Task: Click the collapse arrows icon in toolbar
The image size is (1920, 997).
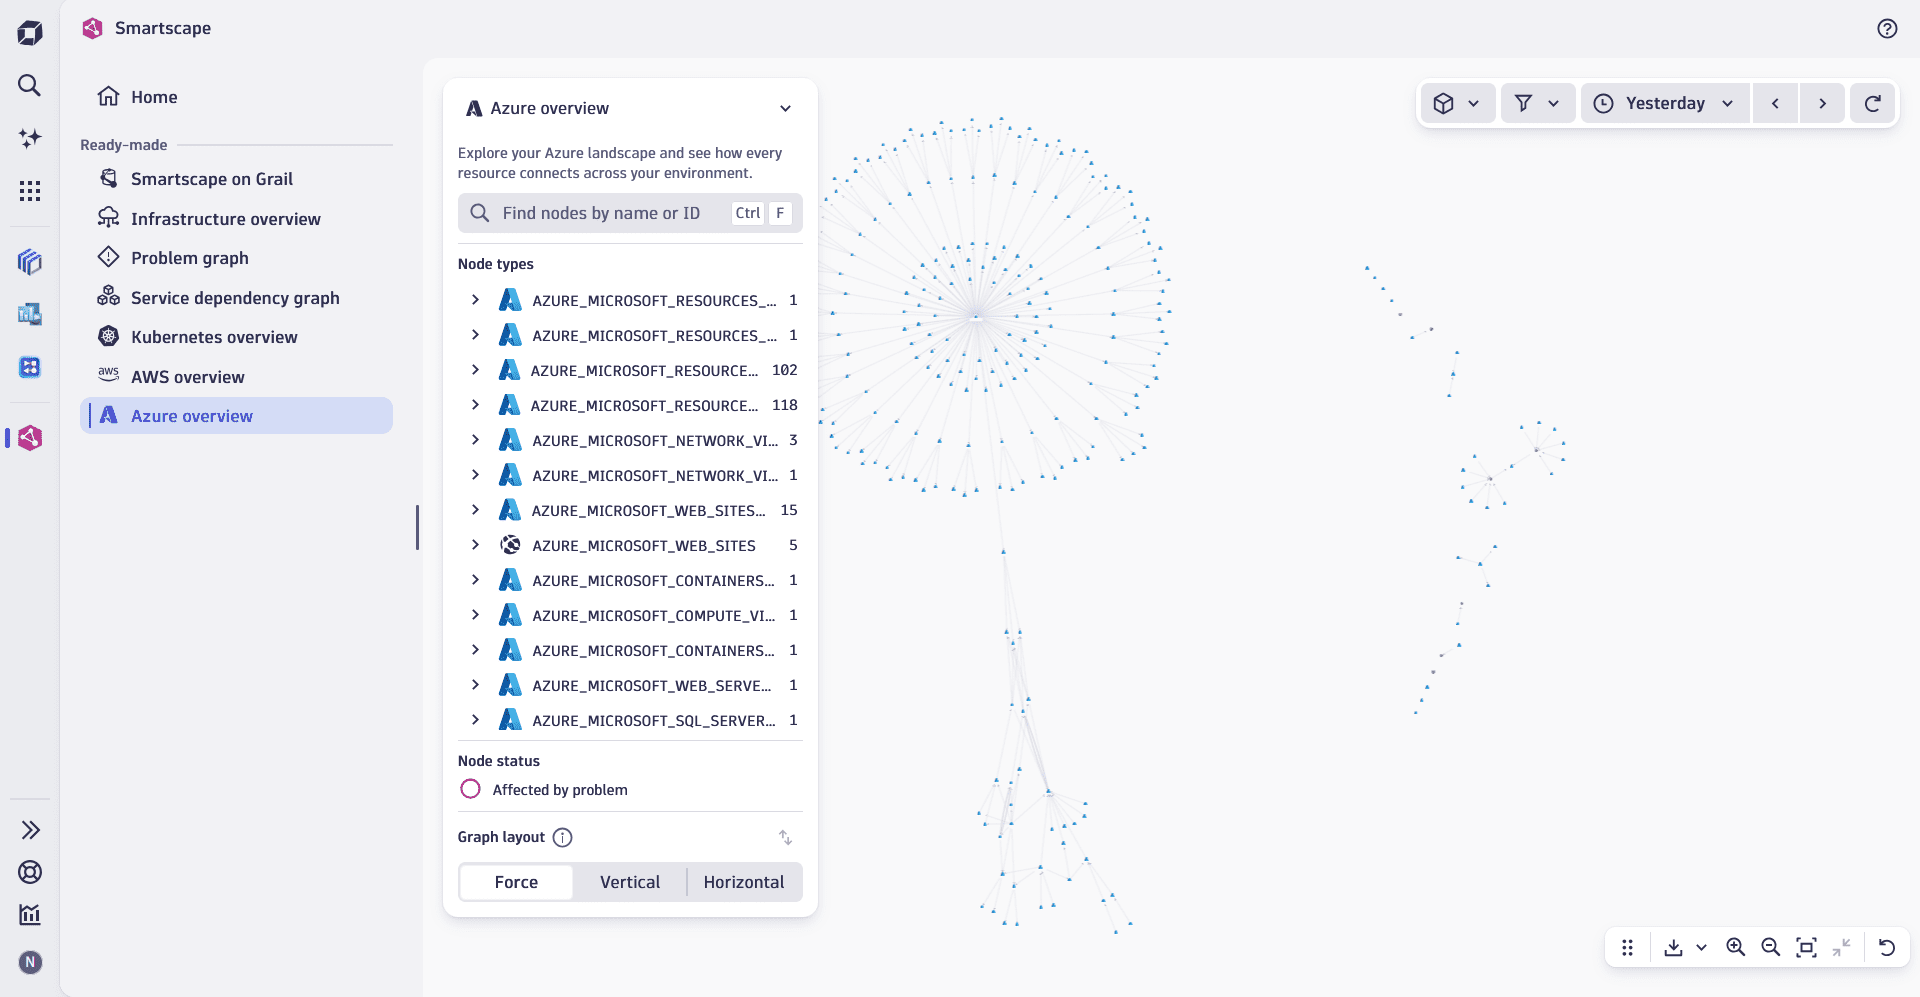Action: [1841, 947]
